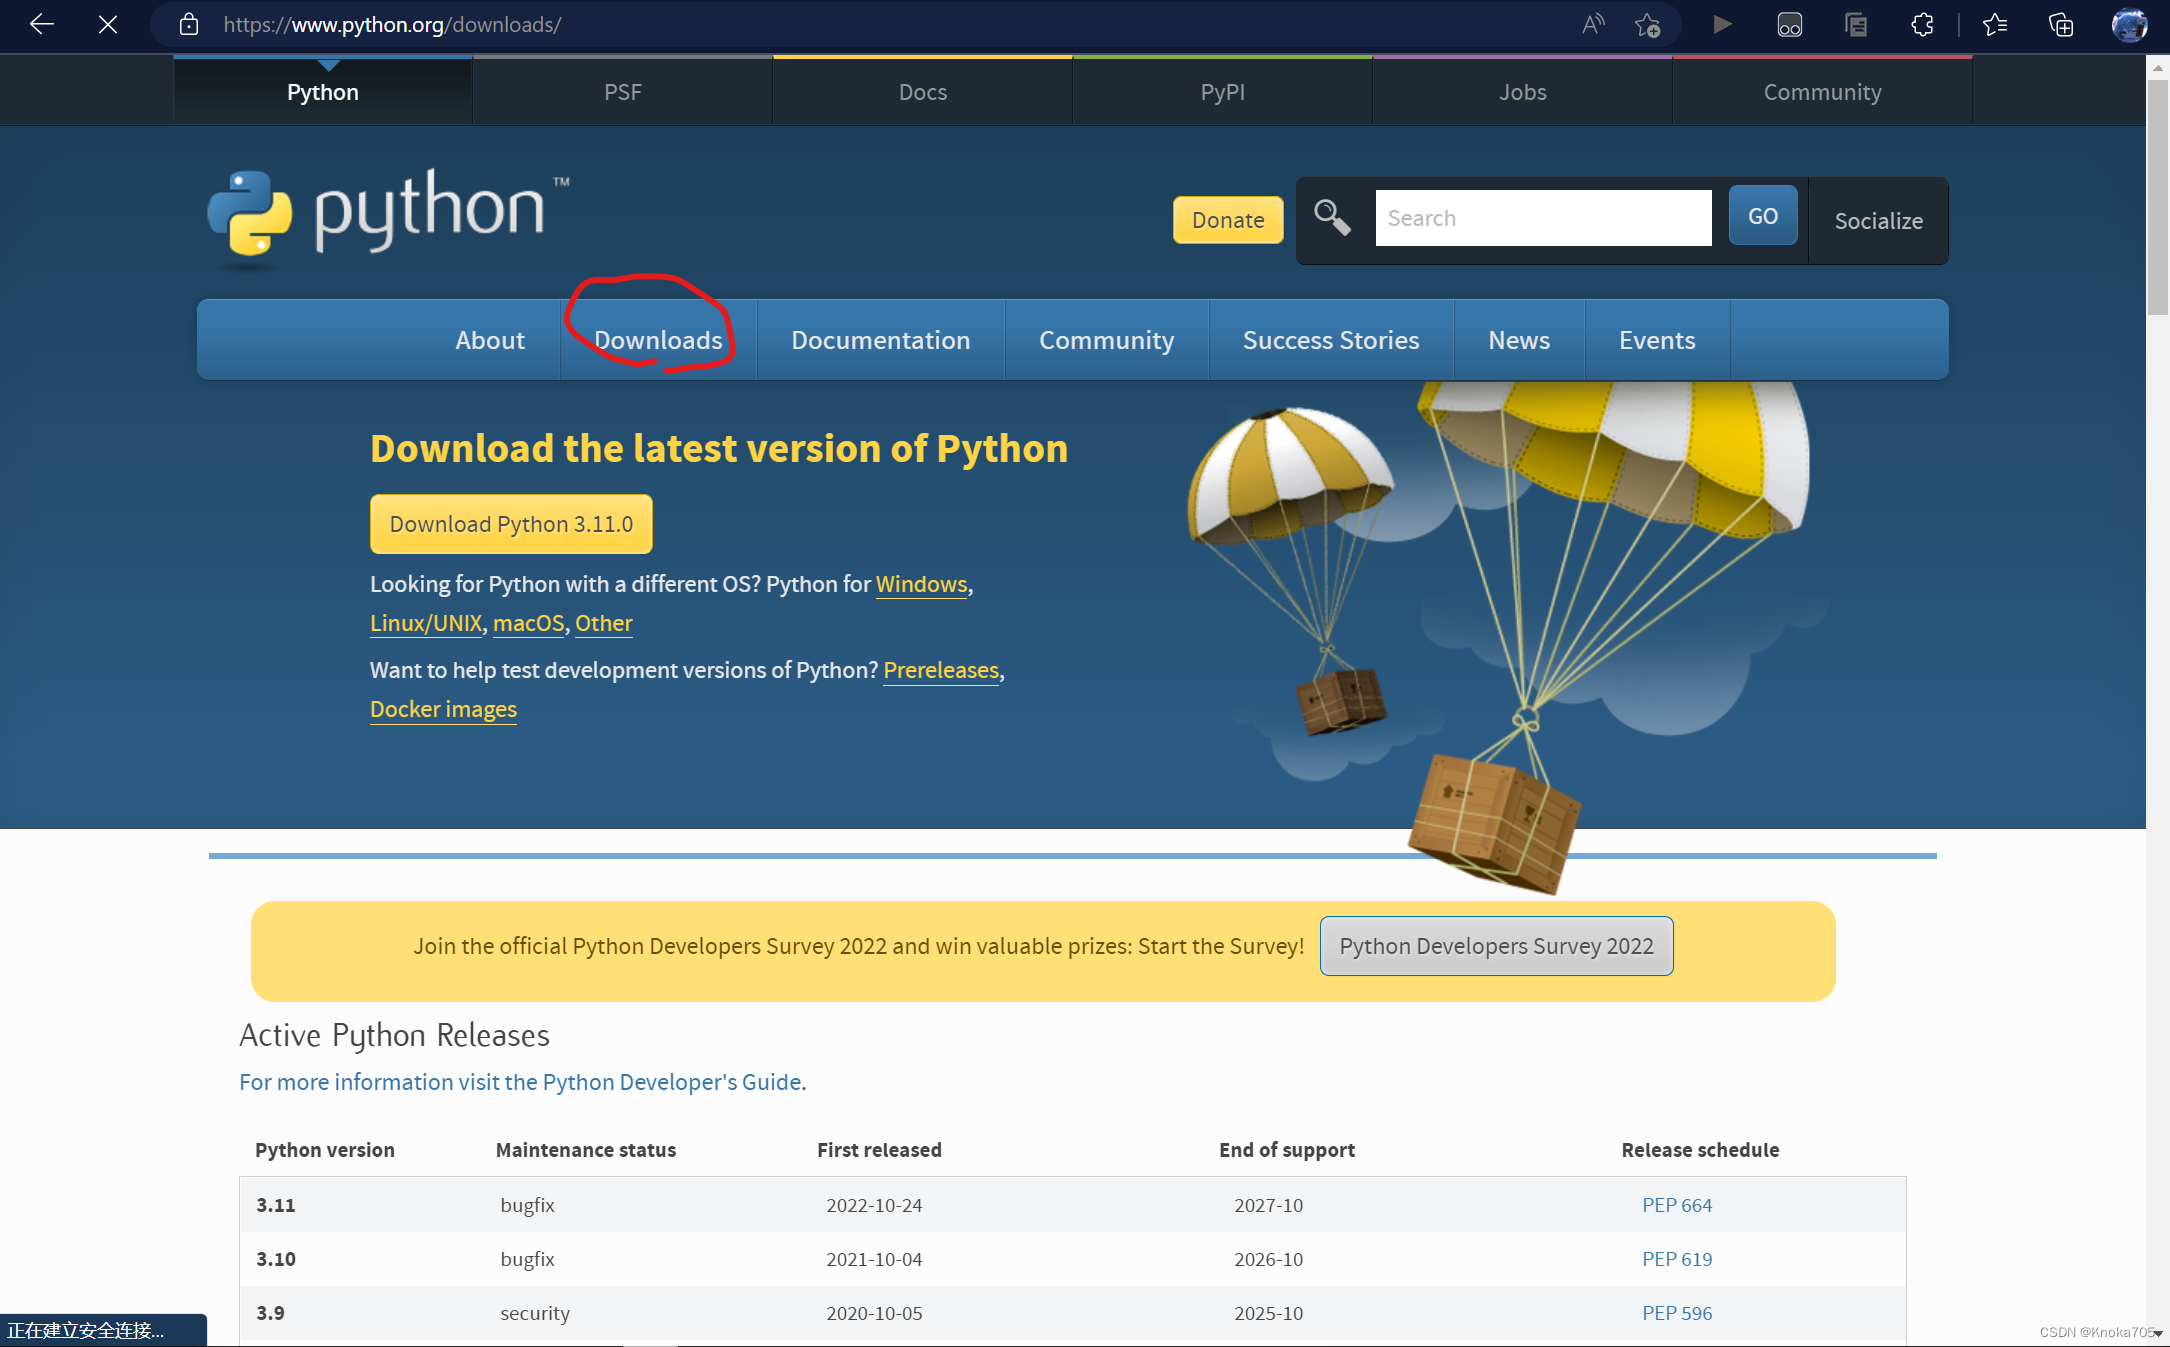Open the Downloads navigation menu
Image resolution: width=2170 pixels, height=1347 pixels.
[x=658, y=340]
